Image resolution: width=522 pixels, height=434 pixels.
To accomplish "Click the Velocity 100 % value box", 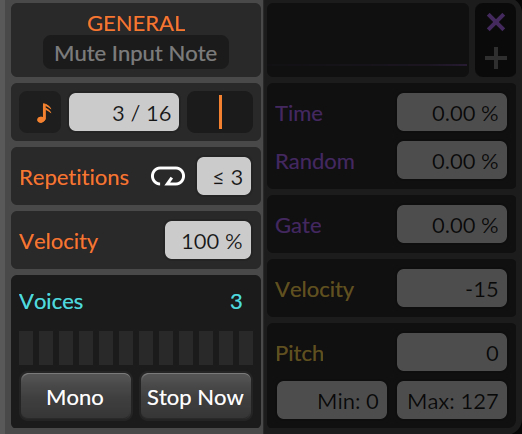I will coord(208,240).
